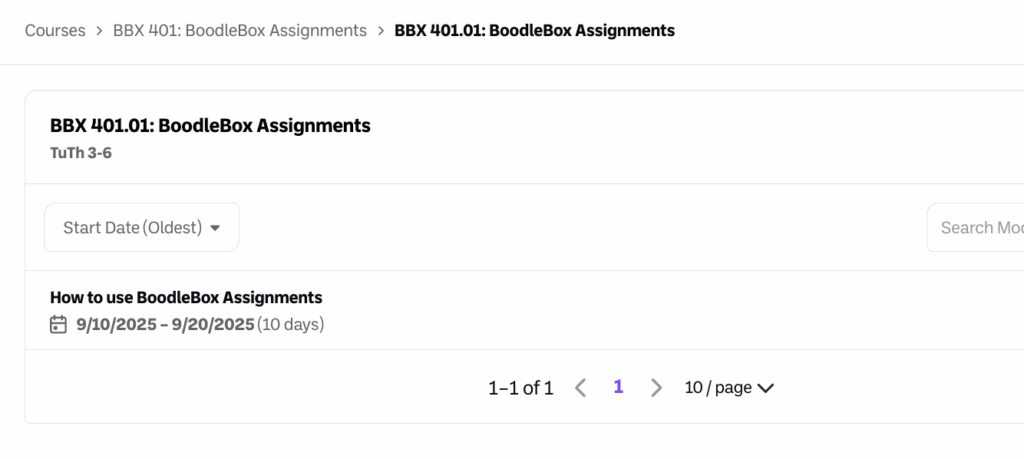Click the 1–1 of 1 results count
Screen dimensions: 1024x459
(x=520, y=388)
